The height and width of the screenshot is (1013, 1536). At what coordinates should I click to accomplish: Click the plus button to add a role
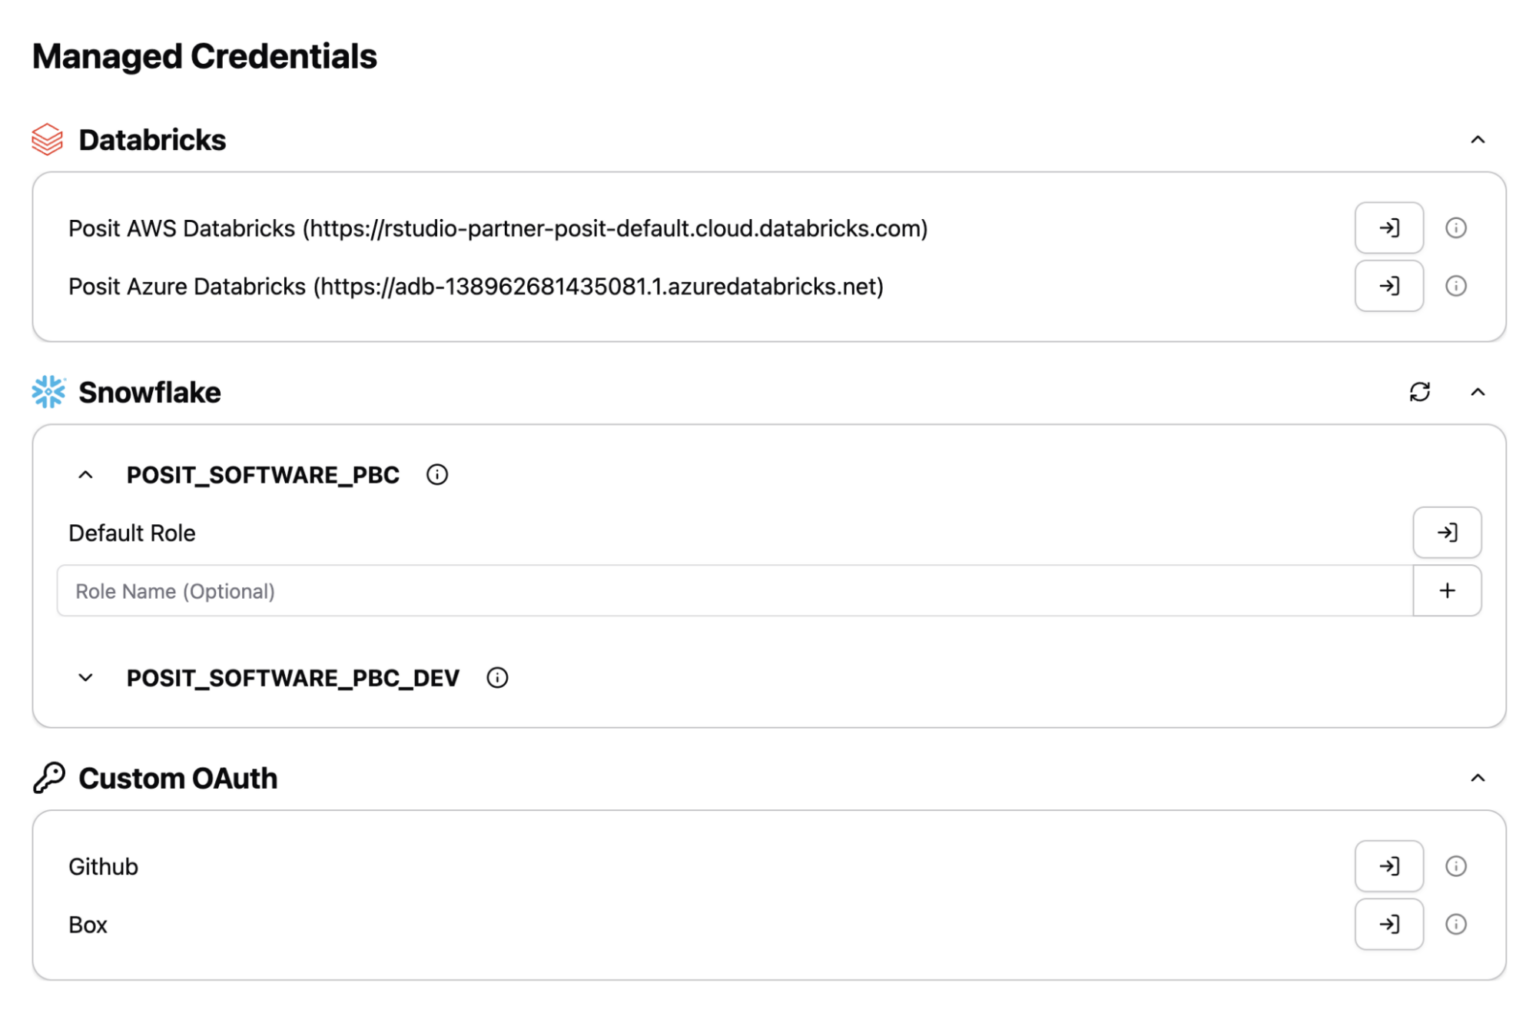(1447, 591)
